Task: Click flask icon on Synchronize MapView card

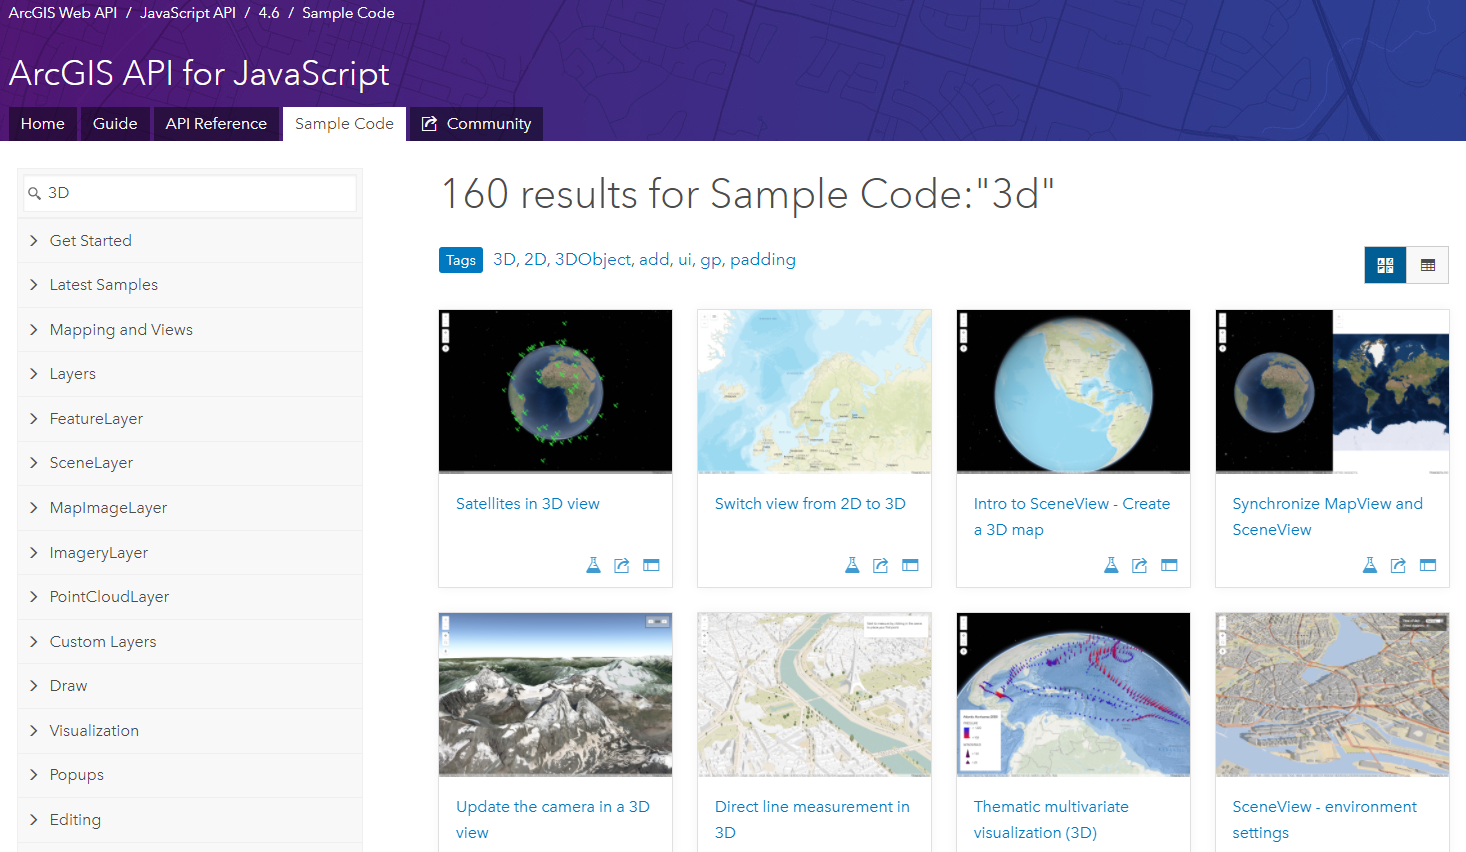Action: point(1370,565)
